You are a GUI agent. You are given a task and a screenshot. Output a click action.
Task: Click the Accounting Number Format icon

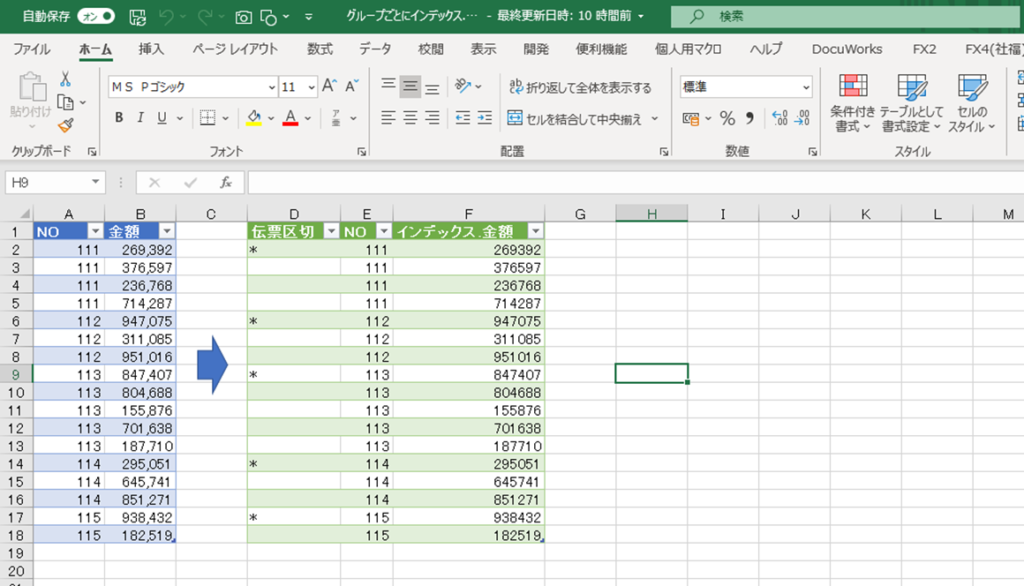690,118
